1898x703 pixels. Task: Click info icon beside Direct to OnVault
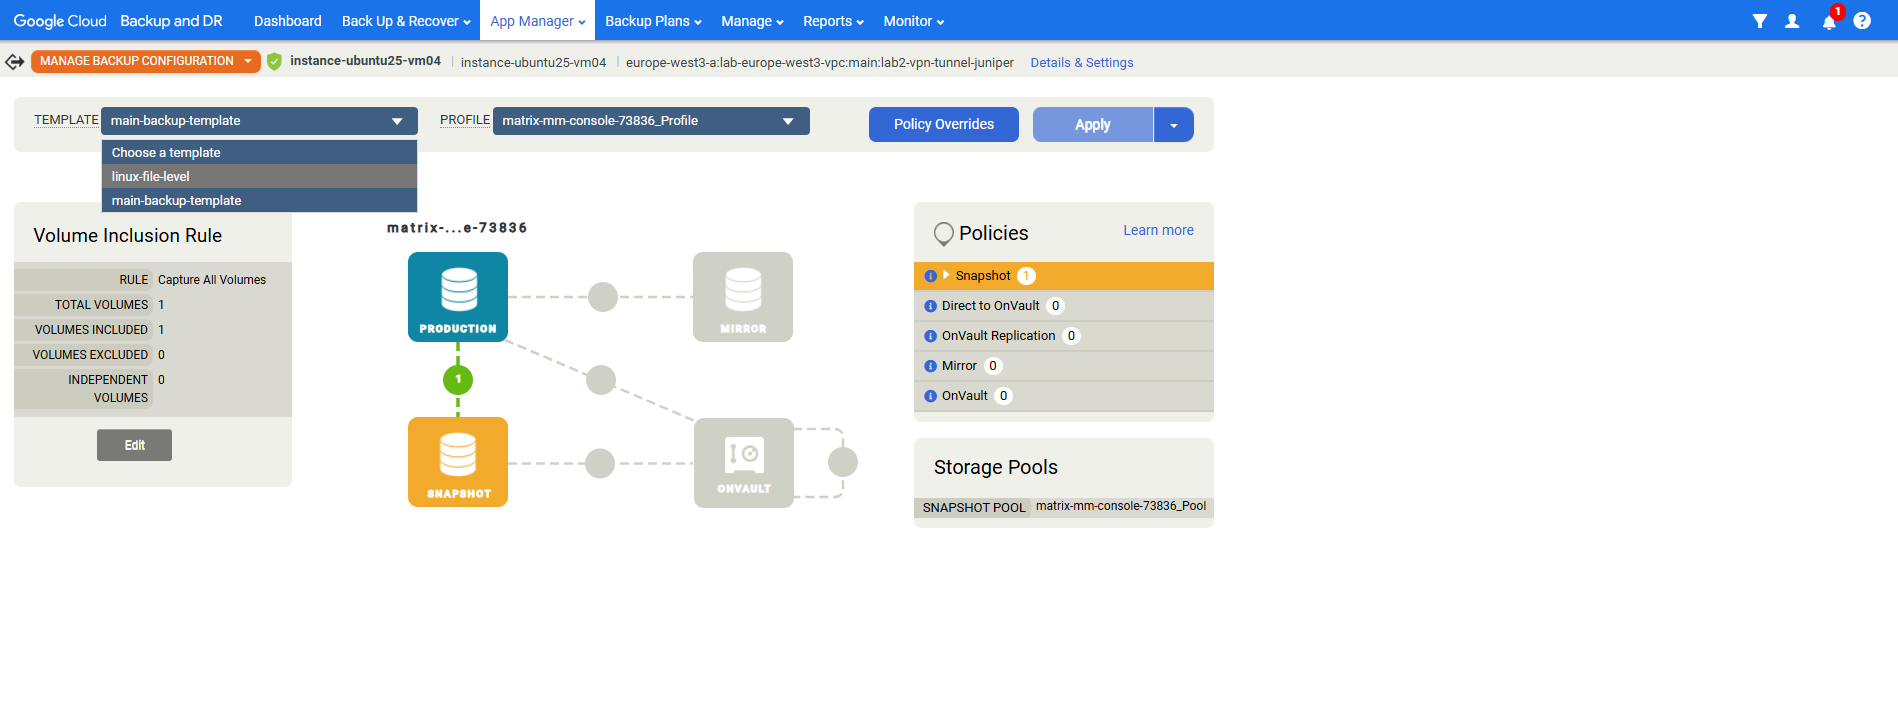pyautogui.click(x=930, y=306)
